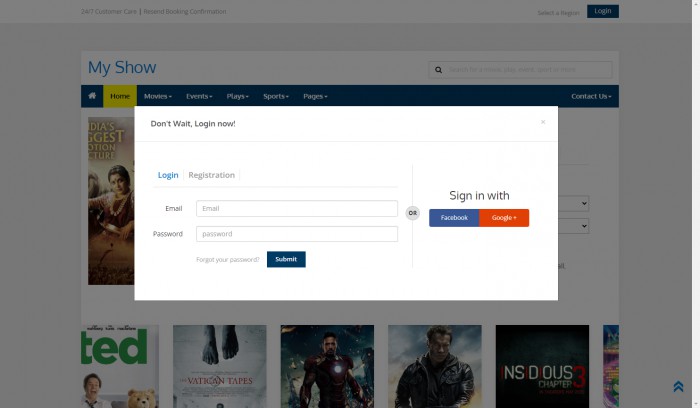Open Forgot your password link
This screenshot has height=408, width=700.
[228, 259]
